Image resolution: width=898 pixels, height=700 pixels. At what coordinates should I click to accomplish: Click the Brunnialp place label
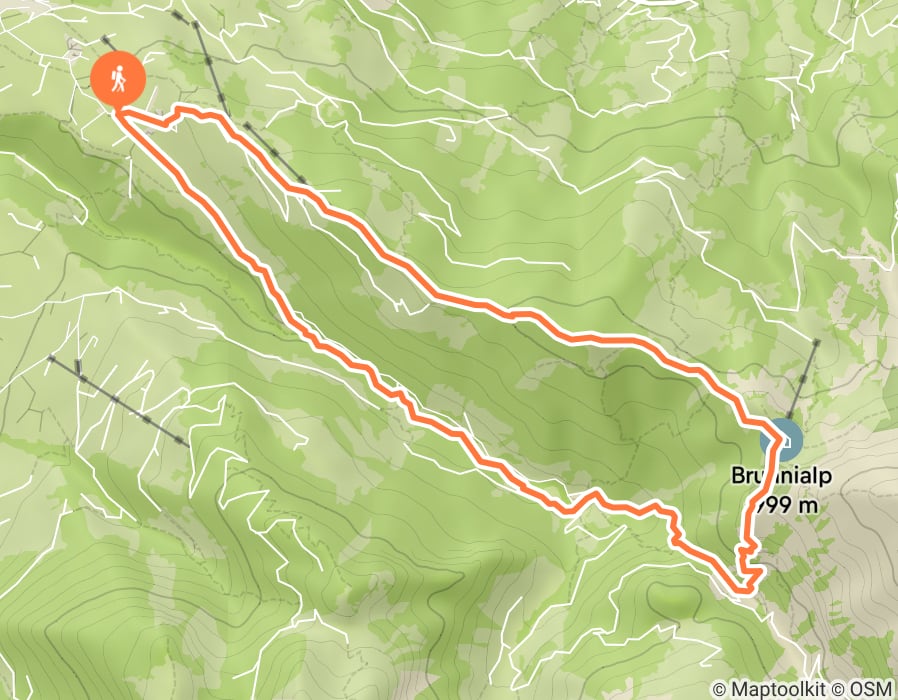(x=781, y=475)
